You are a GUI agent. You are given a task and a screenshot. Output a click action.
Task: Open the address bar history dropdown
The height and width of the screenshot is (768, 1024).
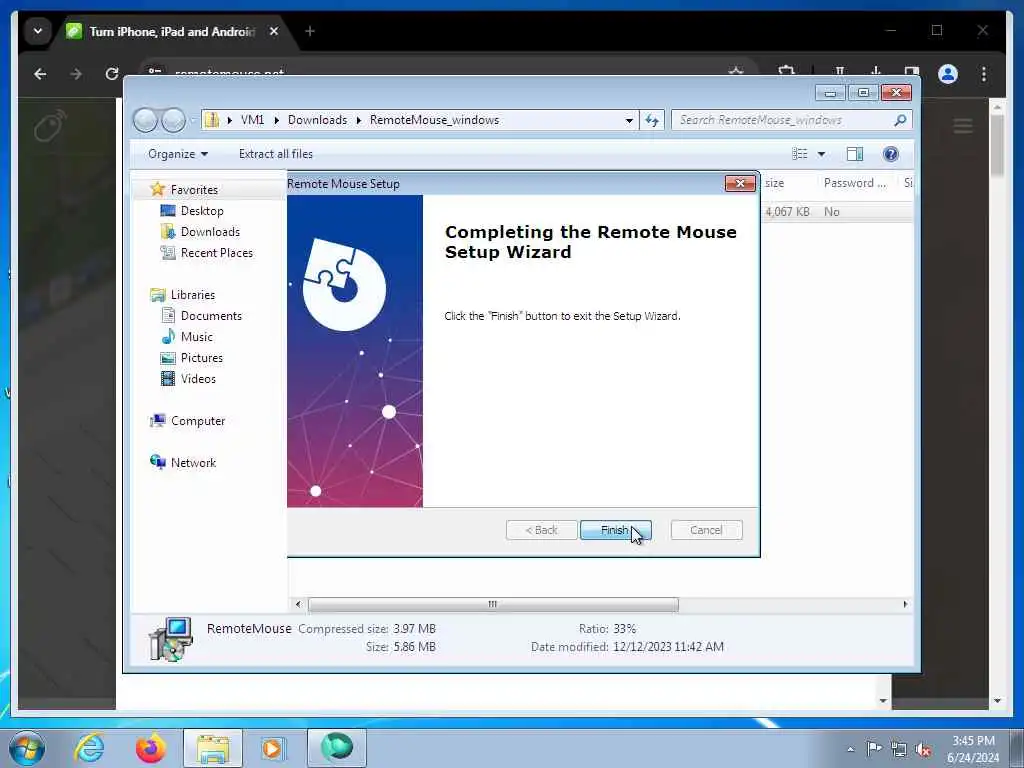629,120
